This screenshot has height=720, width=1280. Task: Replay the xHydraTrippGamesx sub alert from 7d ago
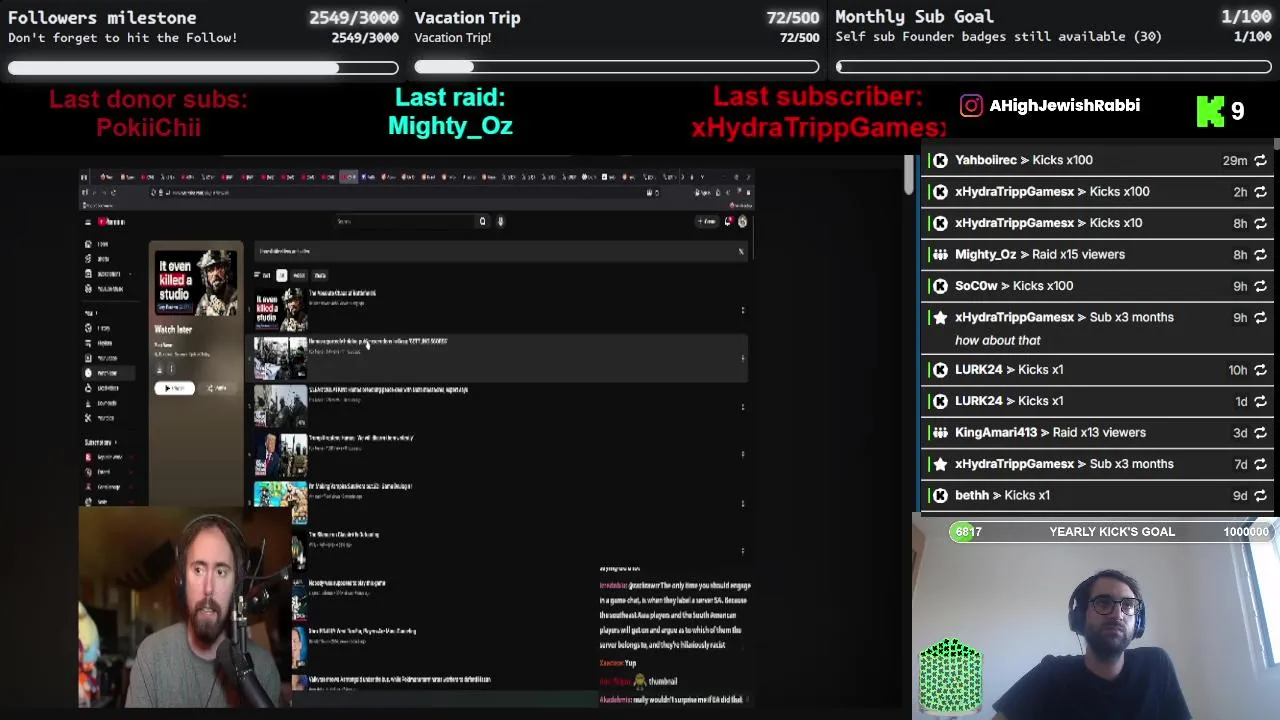pyautogui.click(x=1260, y=464)
